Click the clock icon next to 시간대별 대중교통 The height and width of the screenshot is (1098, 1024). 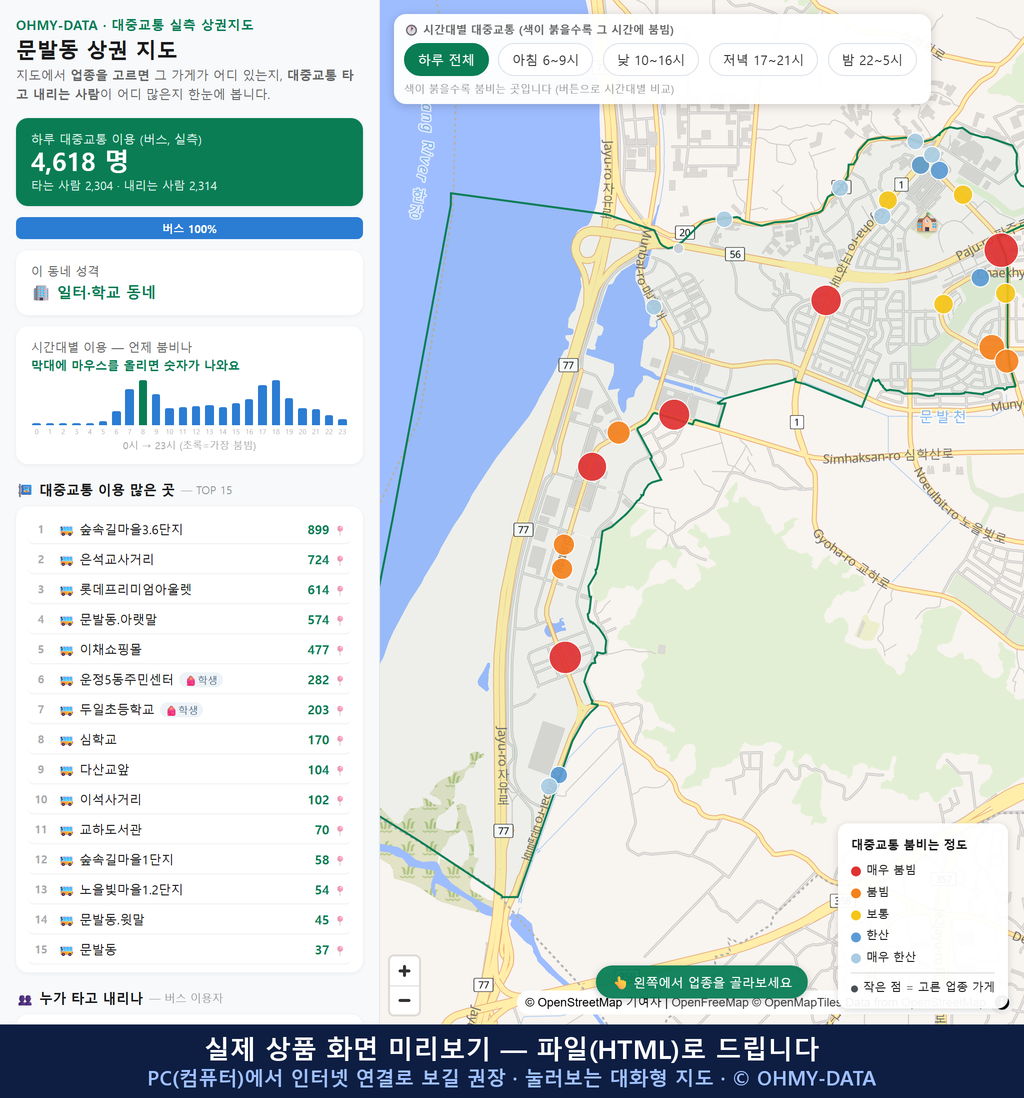click(x=412, y=30)
